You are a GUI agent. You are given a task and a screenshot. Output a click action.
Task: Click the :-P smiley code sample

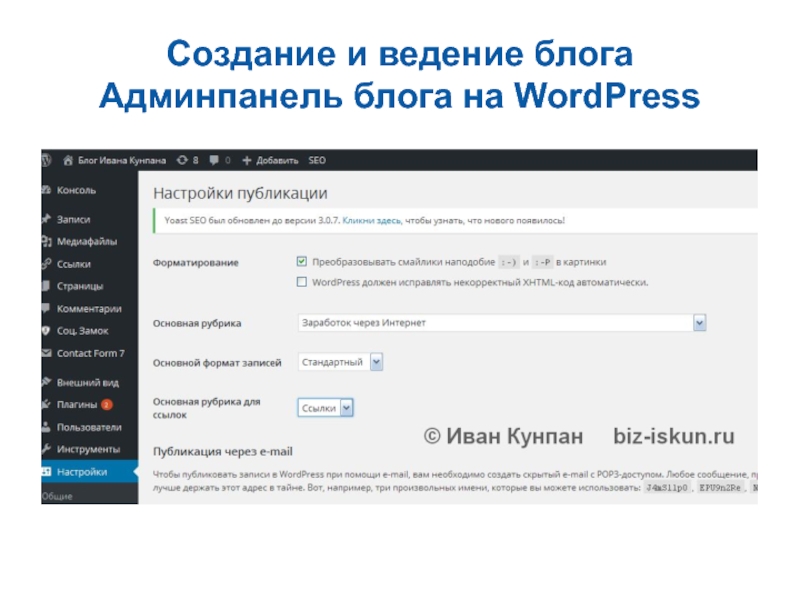[x=542, y=262]
